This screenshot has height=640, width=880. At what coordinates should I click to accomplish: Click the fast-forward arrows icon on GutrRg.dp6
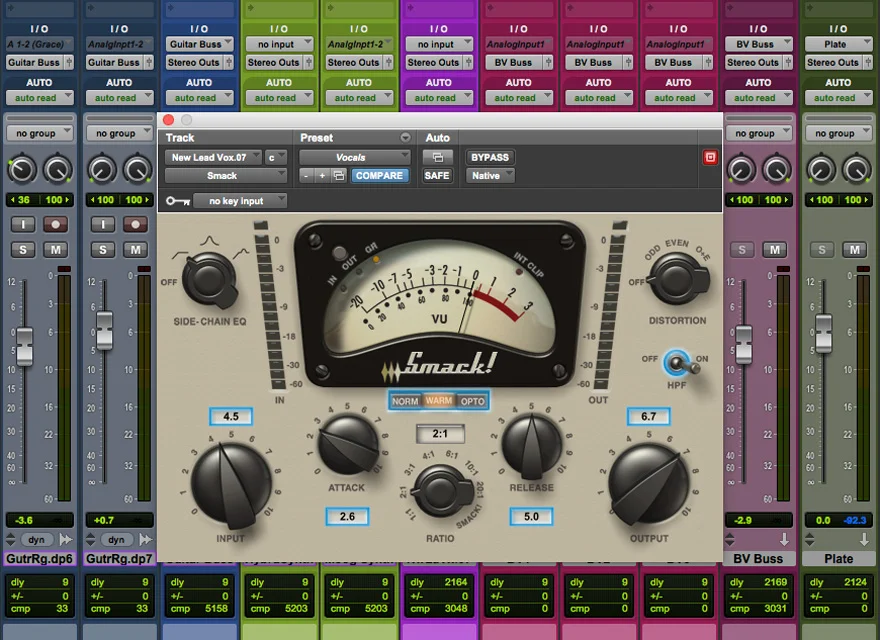coord(66,540)
